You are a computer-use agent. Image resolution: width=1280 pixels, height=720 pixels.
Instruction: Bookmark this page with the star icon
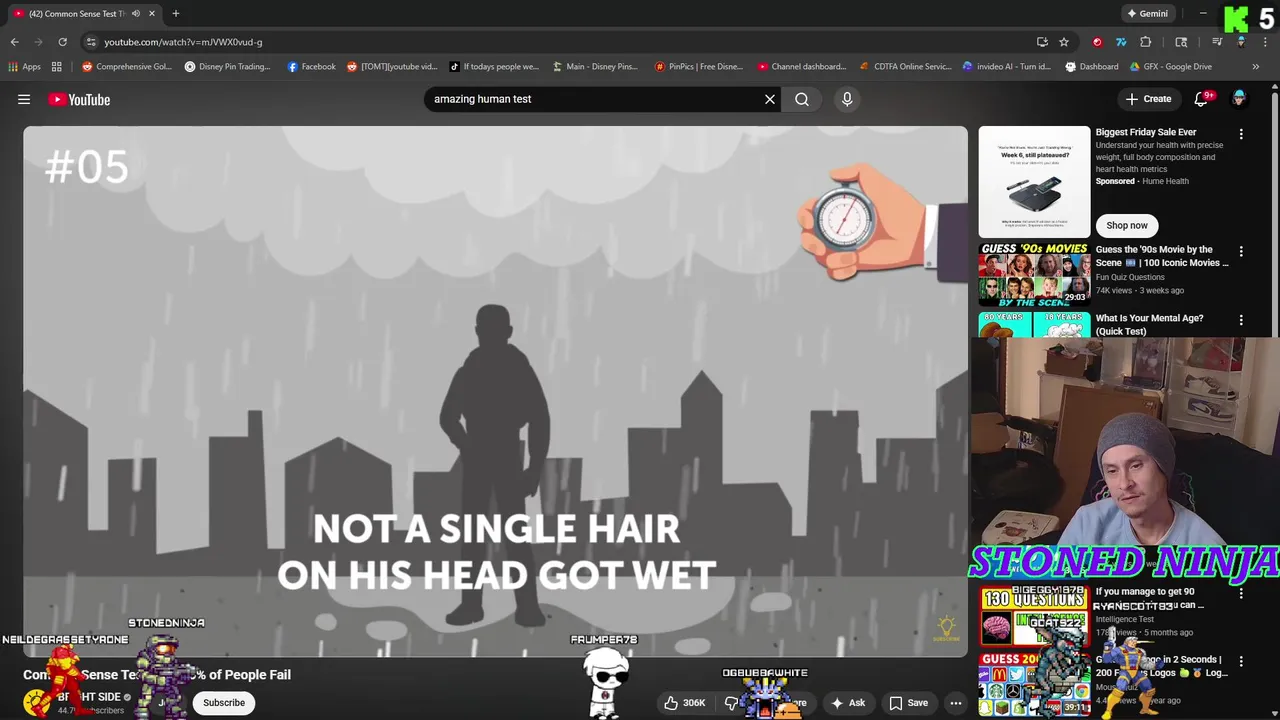[1064, 42]
